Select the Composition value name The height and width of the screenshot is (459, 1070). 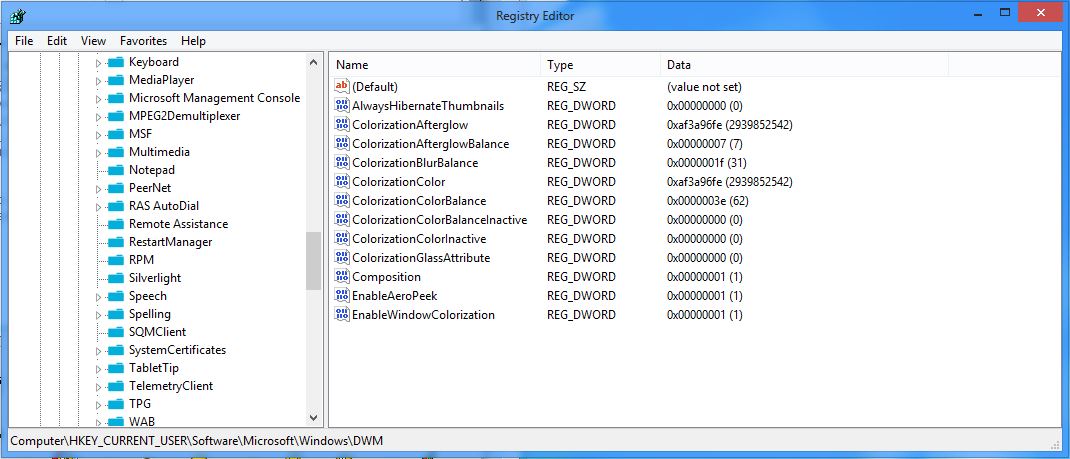[x=386, y=277]
